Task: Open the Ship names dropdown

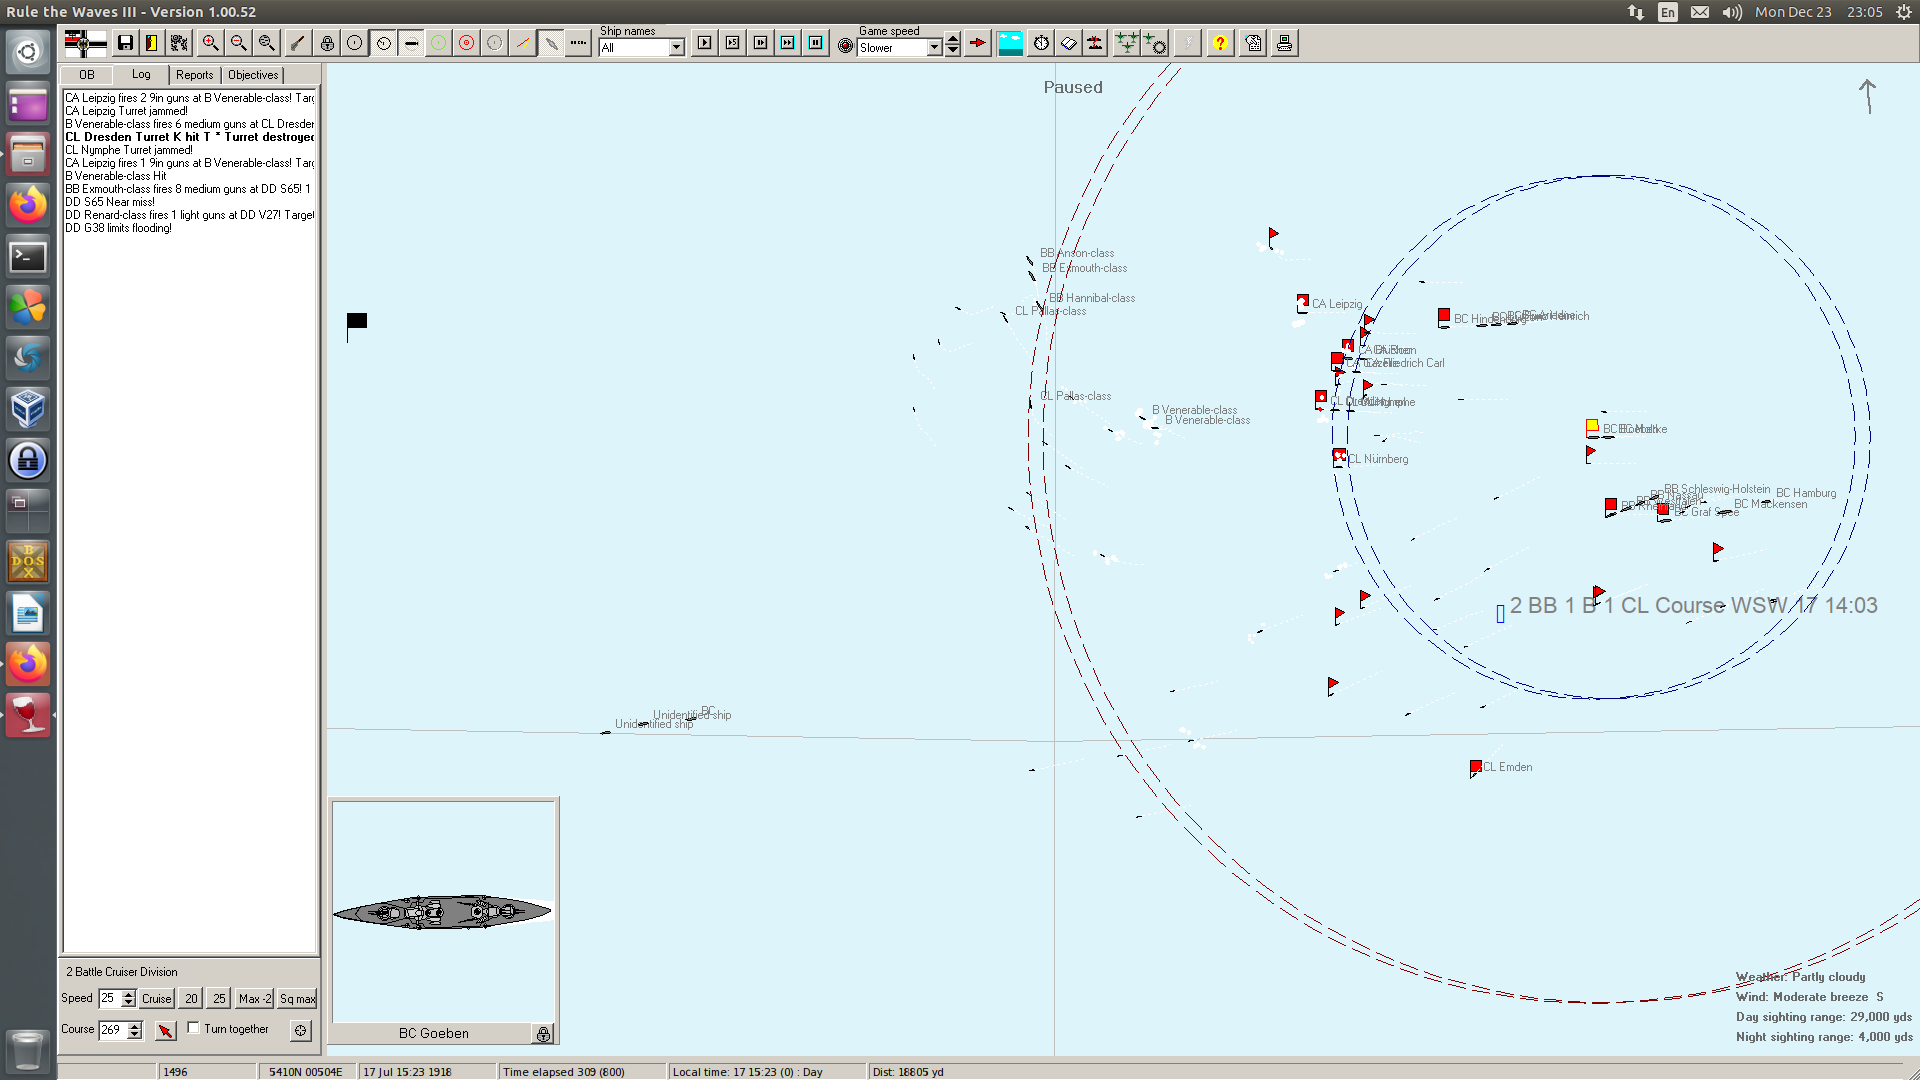Action: (x=677, y=48)
